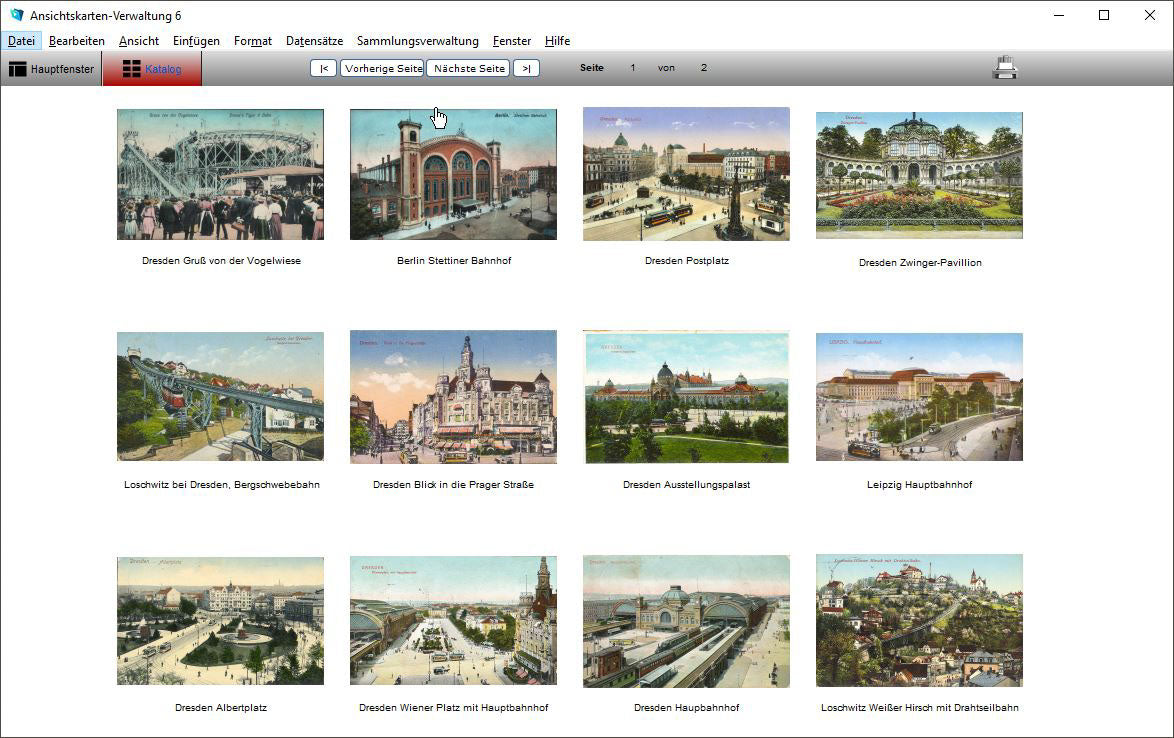Screen dimensions: 1174x738
Task: Jump to last page with >| button
Action: (x=526, y=68)
